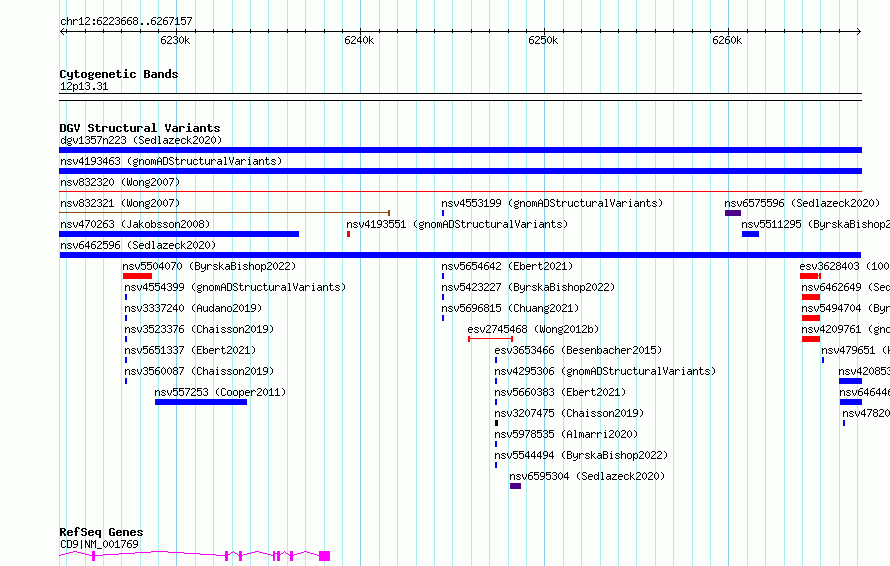Click the 6240k ruler tick label
Image resolution: width=890 pixels, height=566 pixels.
point(359,40)
